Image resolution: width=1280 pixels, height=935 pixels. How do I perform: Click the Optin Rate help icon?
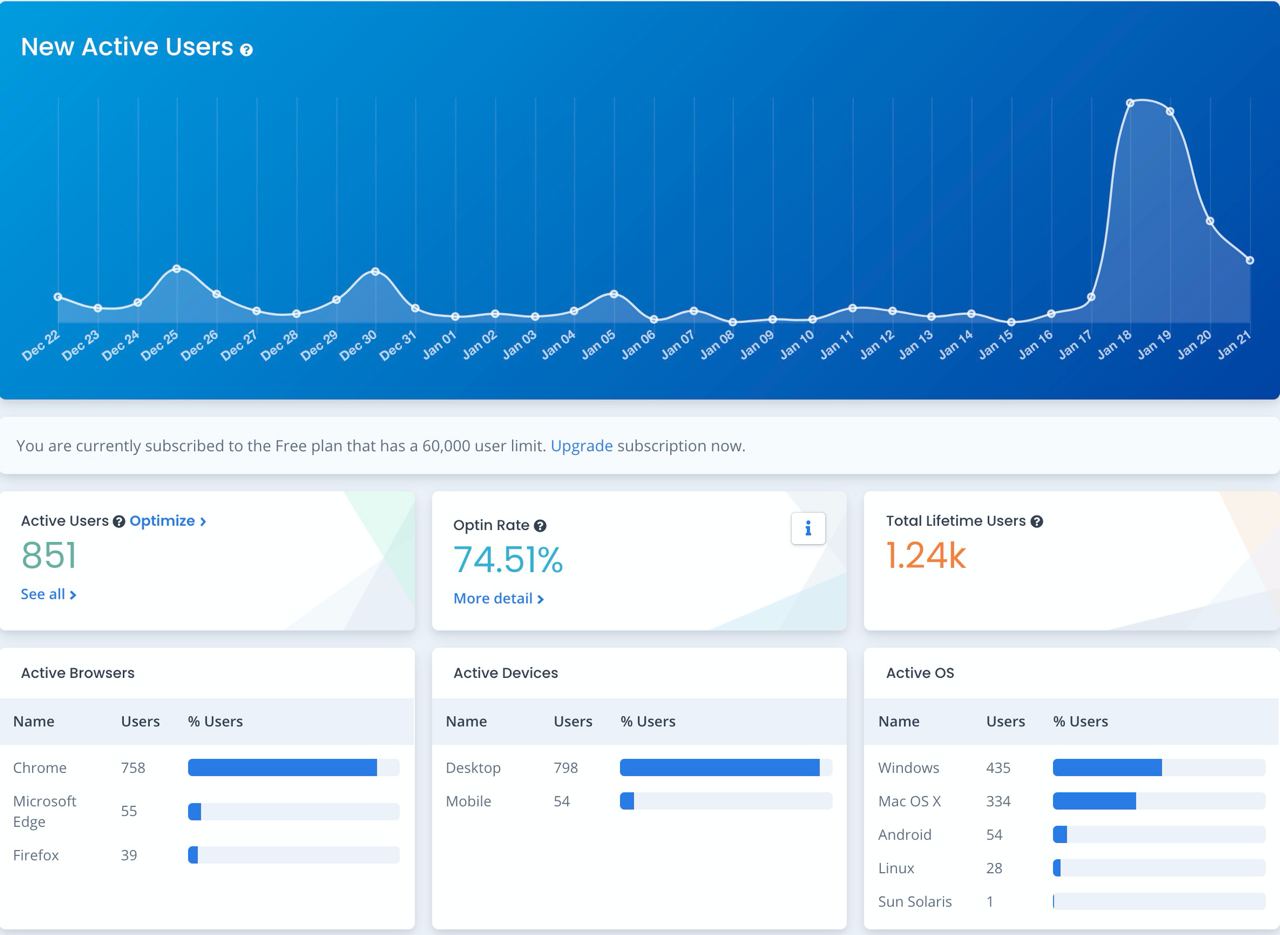540,526
